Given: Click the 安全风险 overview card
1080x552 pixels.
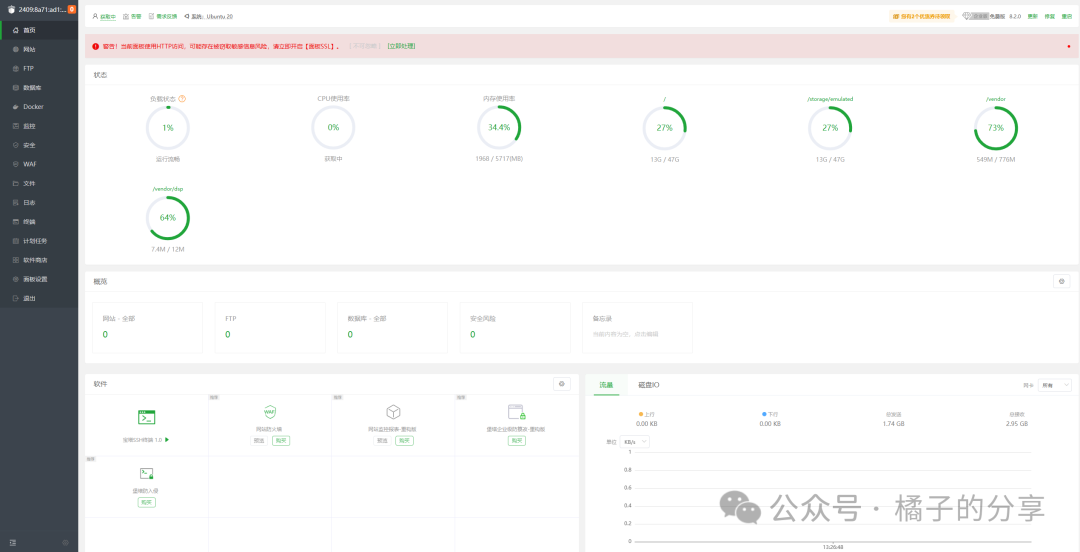Looking at the screenshot, I should coord(515,327).
